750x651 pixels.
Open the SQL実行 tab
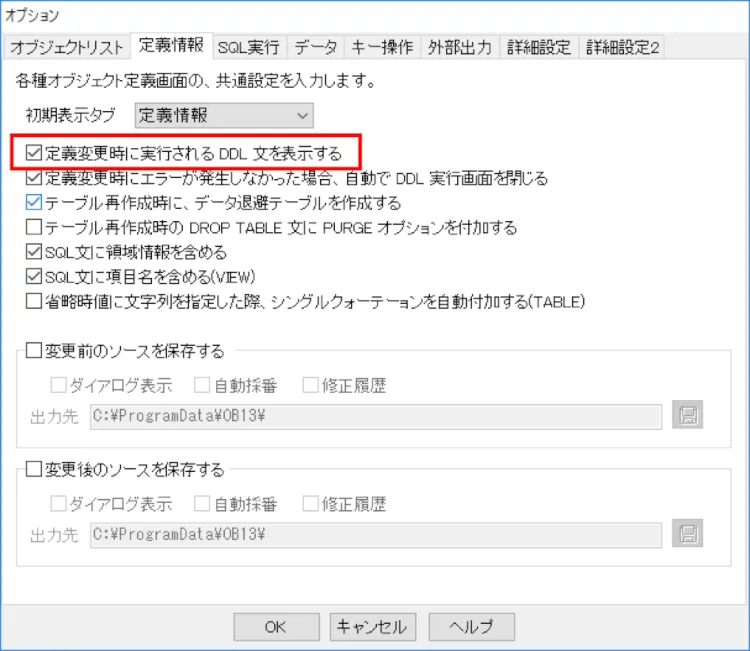pos(249,47)
